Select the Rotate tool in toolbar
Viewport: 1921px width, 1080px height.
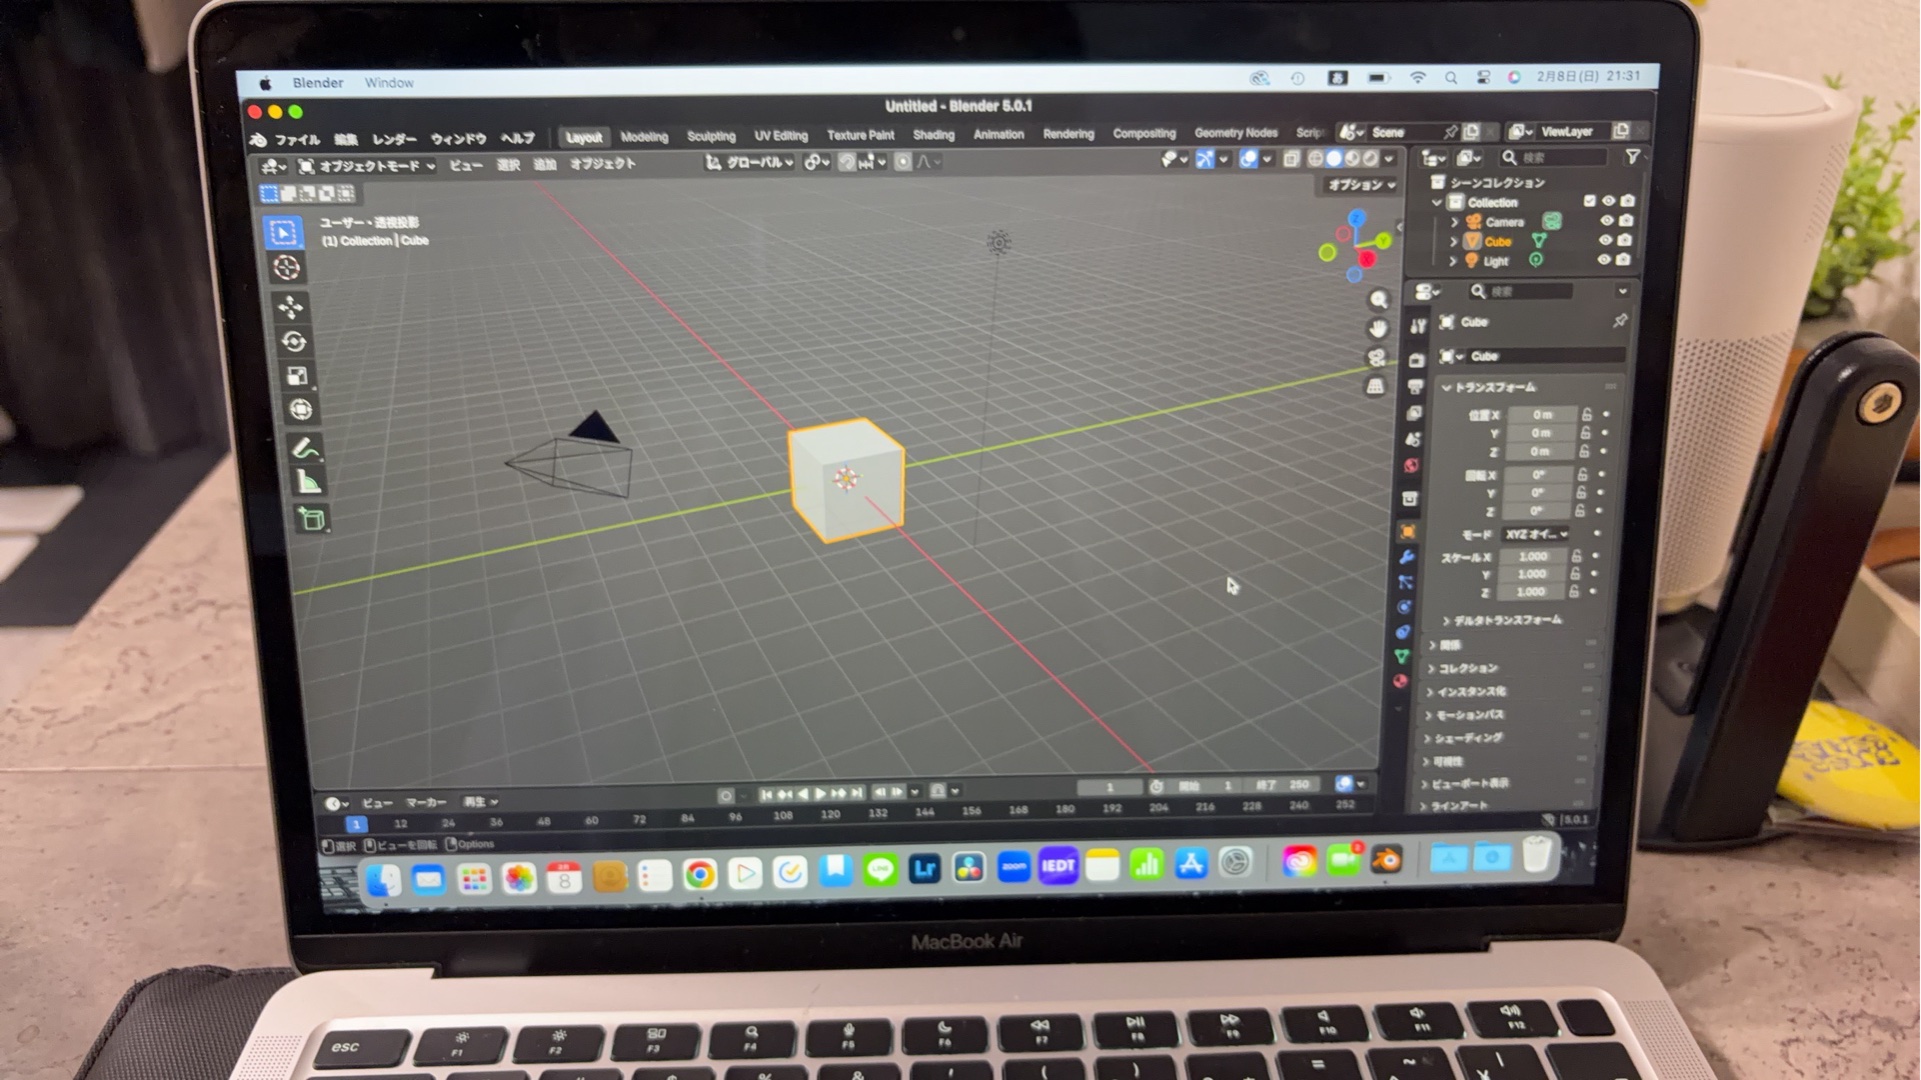292,342
